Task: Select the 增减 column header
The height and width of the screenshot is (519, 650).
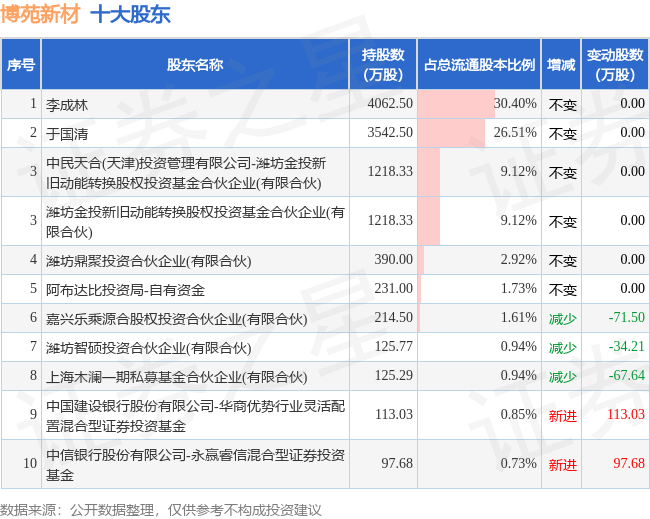Action: (x=561, y=65)
